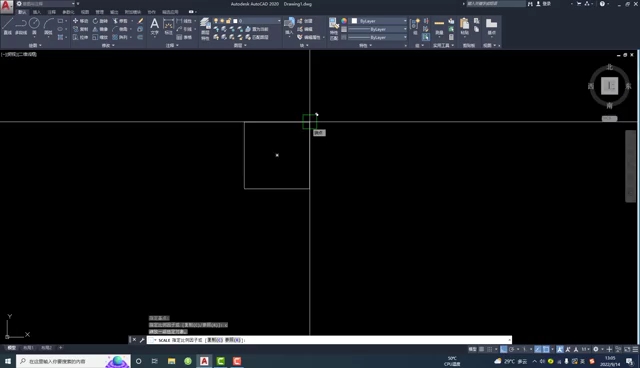Toggle grid display in status bar

[482, 349]
